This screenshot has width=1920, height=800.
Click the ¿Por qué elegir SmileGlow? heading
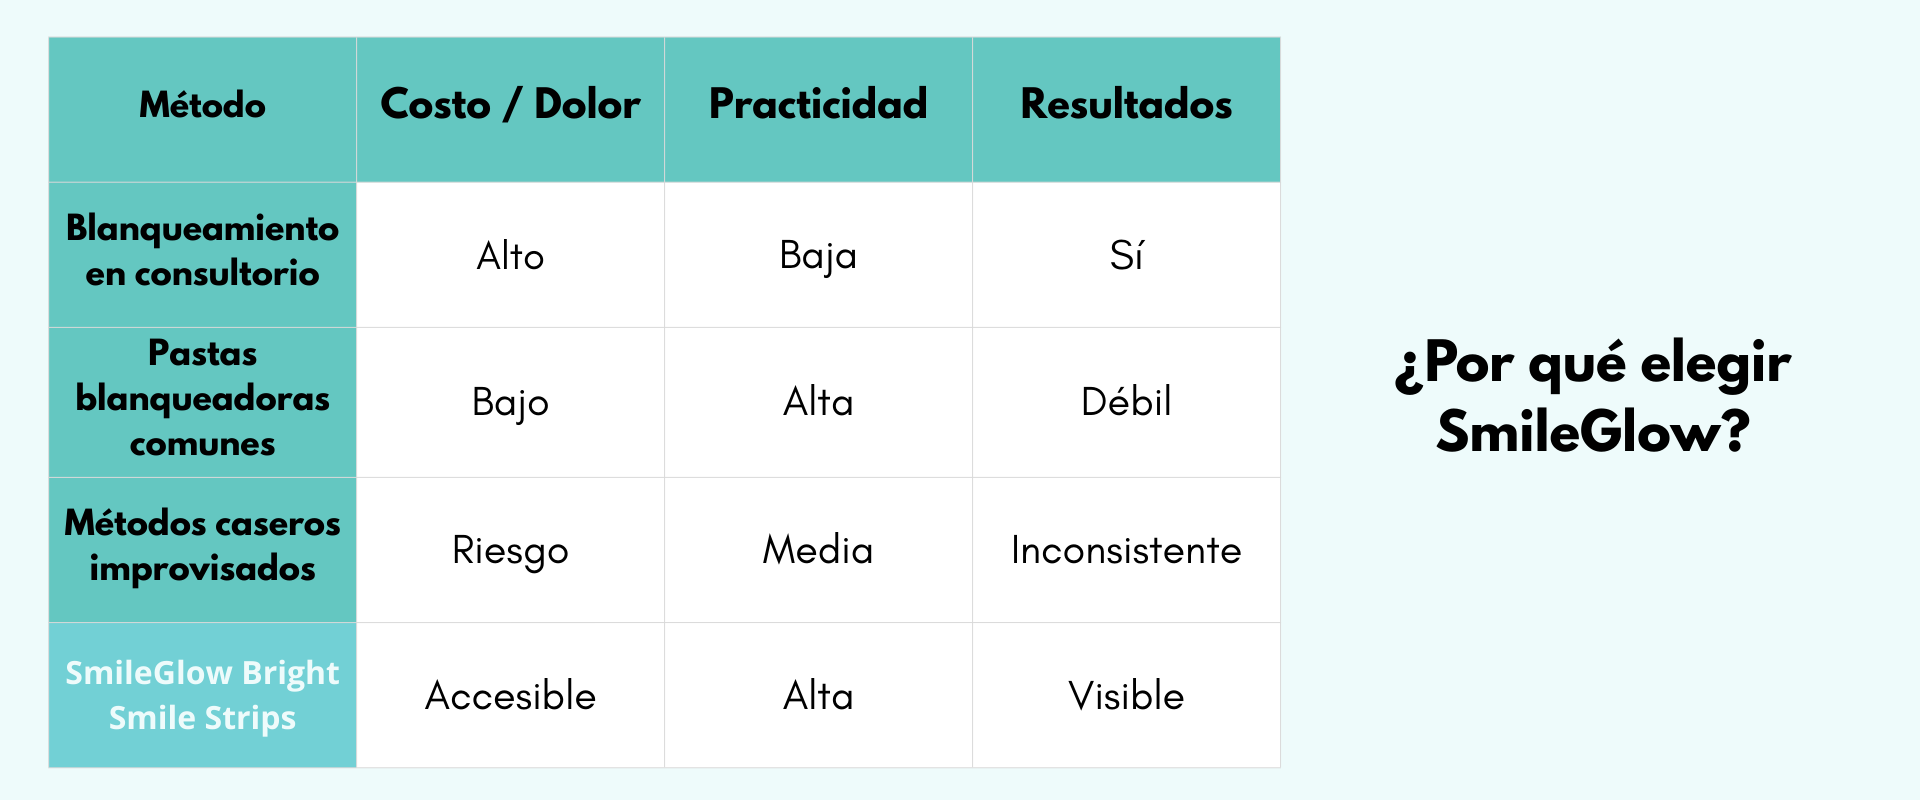pos(1593,397)
